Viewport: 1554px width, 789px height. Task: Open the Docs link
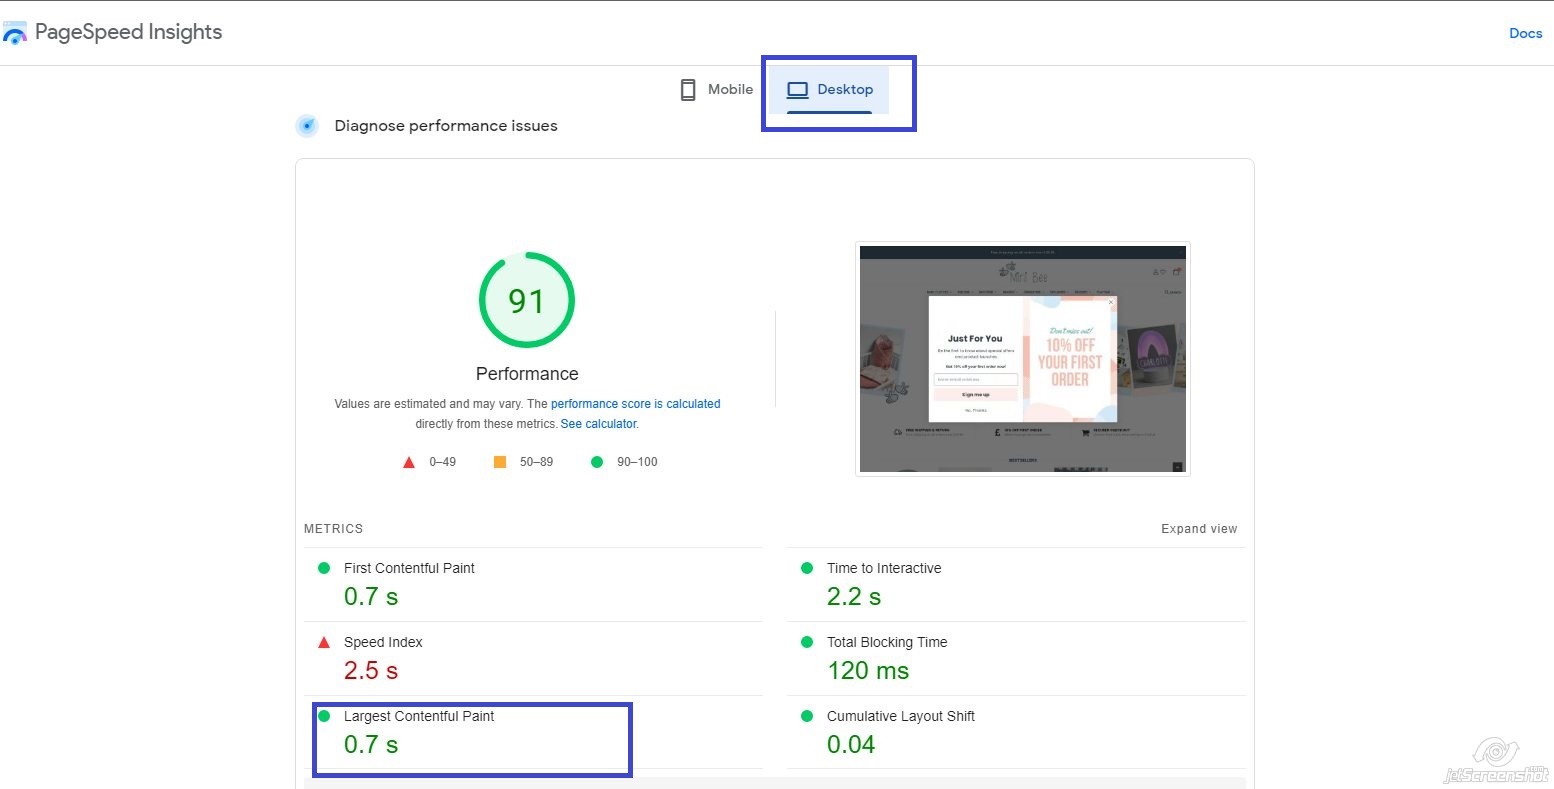(x=1525, y=33)
